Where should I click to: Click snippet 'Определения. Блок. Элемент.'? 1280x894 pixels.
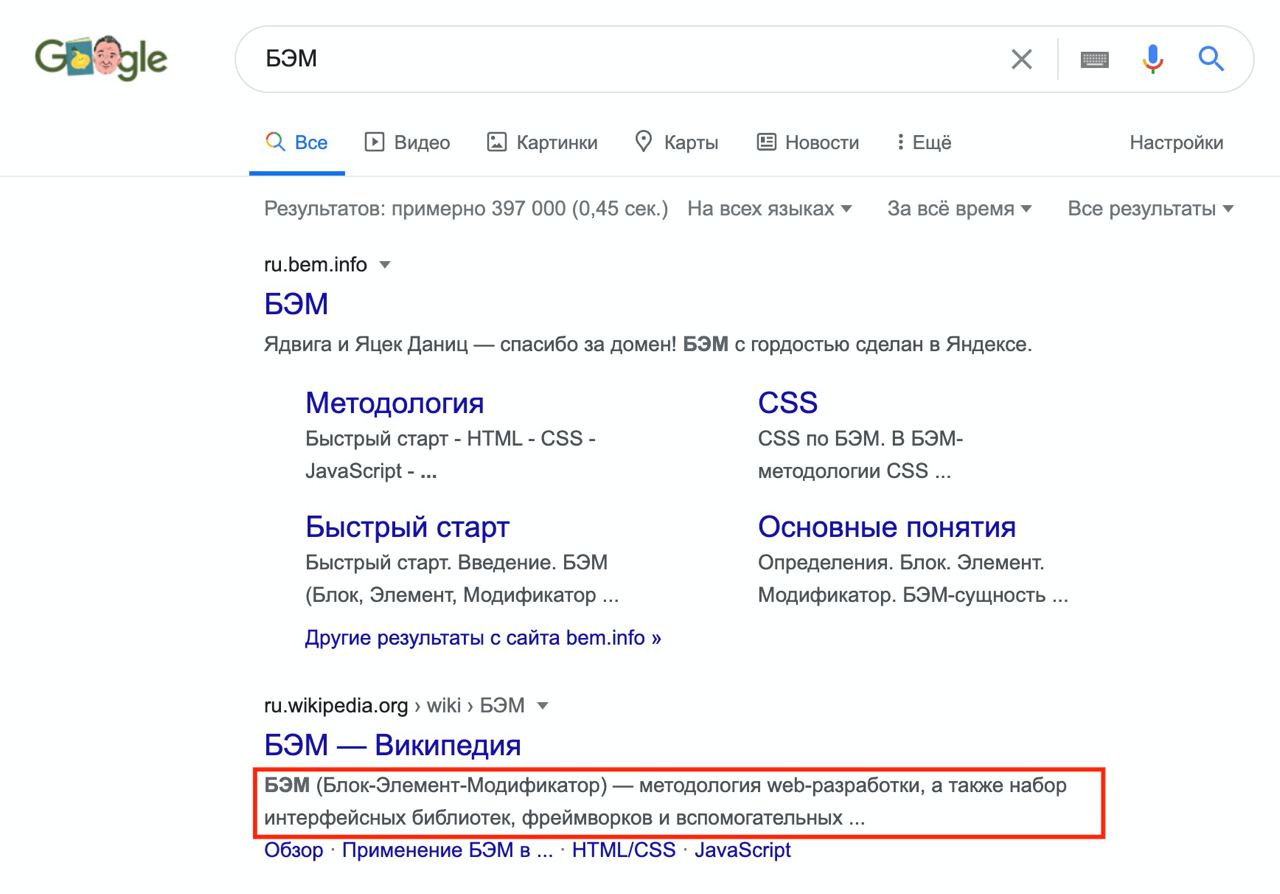913,579
